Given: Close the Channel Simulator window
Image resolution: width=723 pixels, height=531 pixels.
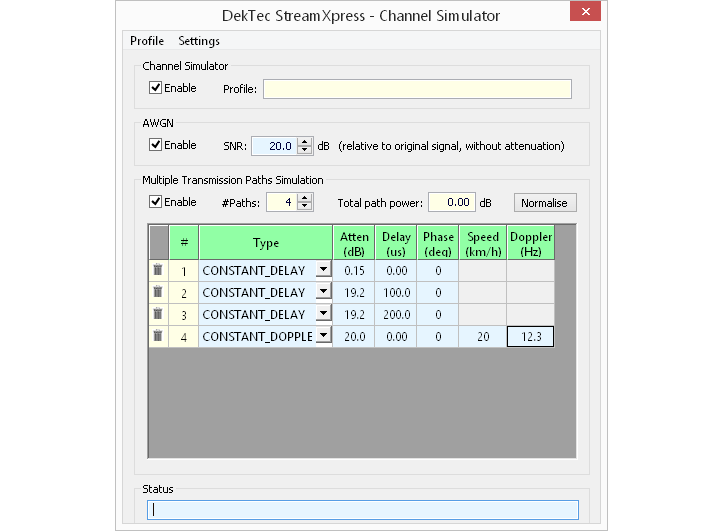Looking at the screenshot, I should click(585, 11).
